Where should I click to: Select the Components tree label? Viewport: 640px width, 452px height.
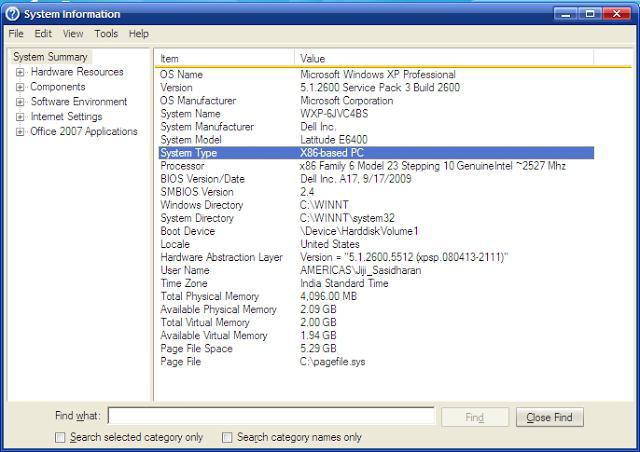pyautogui.click(x=58, y=87)
